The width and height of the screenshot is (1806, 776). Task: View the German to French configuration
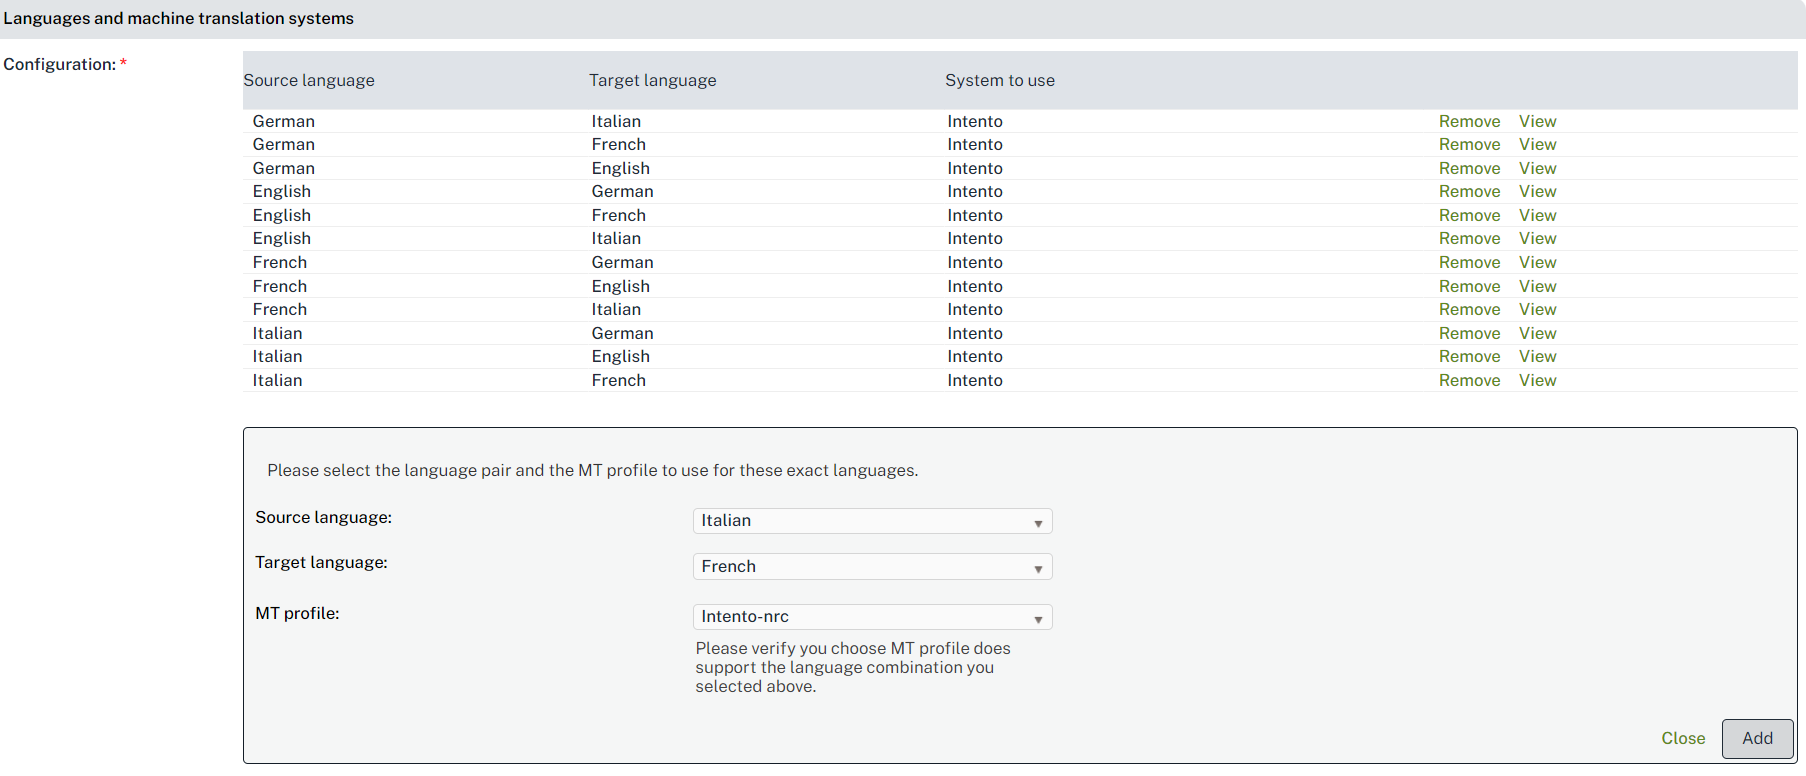(1537, 145)
